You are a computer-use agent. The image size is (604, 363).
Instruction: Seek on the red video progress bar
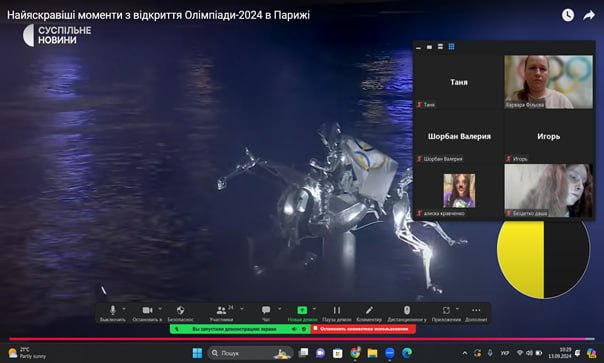pyautogui.click(x=302, y=339)
